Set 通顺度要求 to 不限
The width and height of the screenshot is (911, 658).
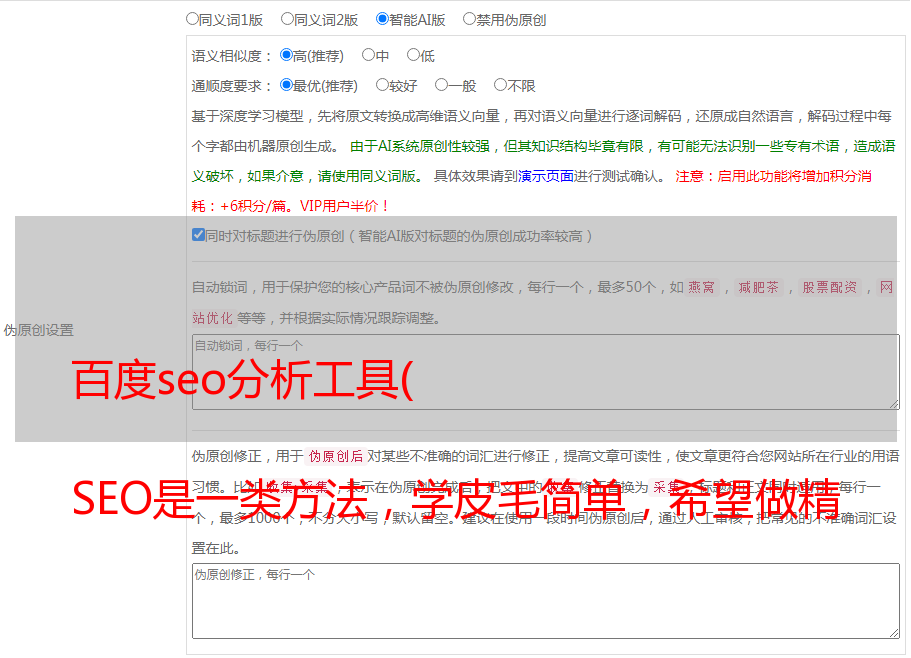pos(500,86)
